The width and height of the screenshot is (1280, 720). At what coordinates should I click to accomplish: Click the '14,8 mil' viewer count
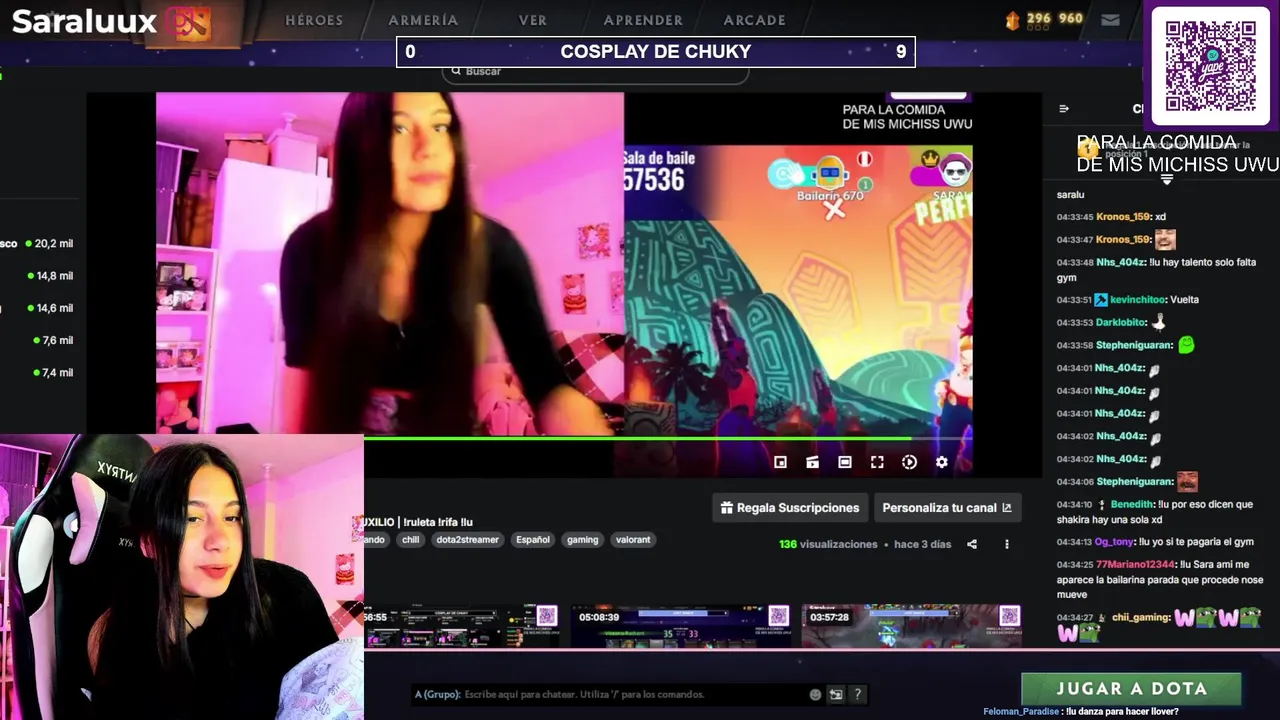[54, 276]
